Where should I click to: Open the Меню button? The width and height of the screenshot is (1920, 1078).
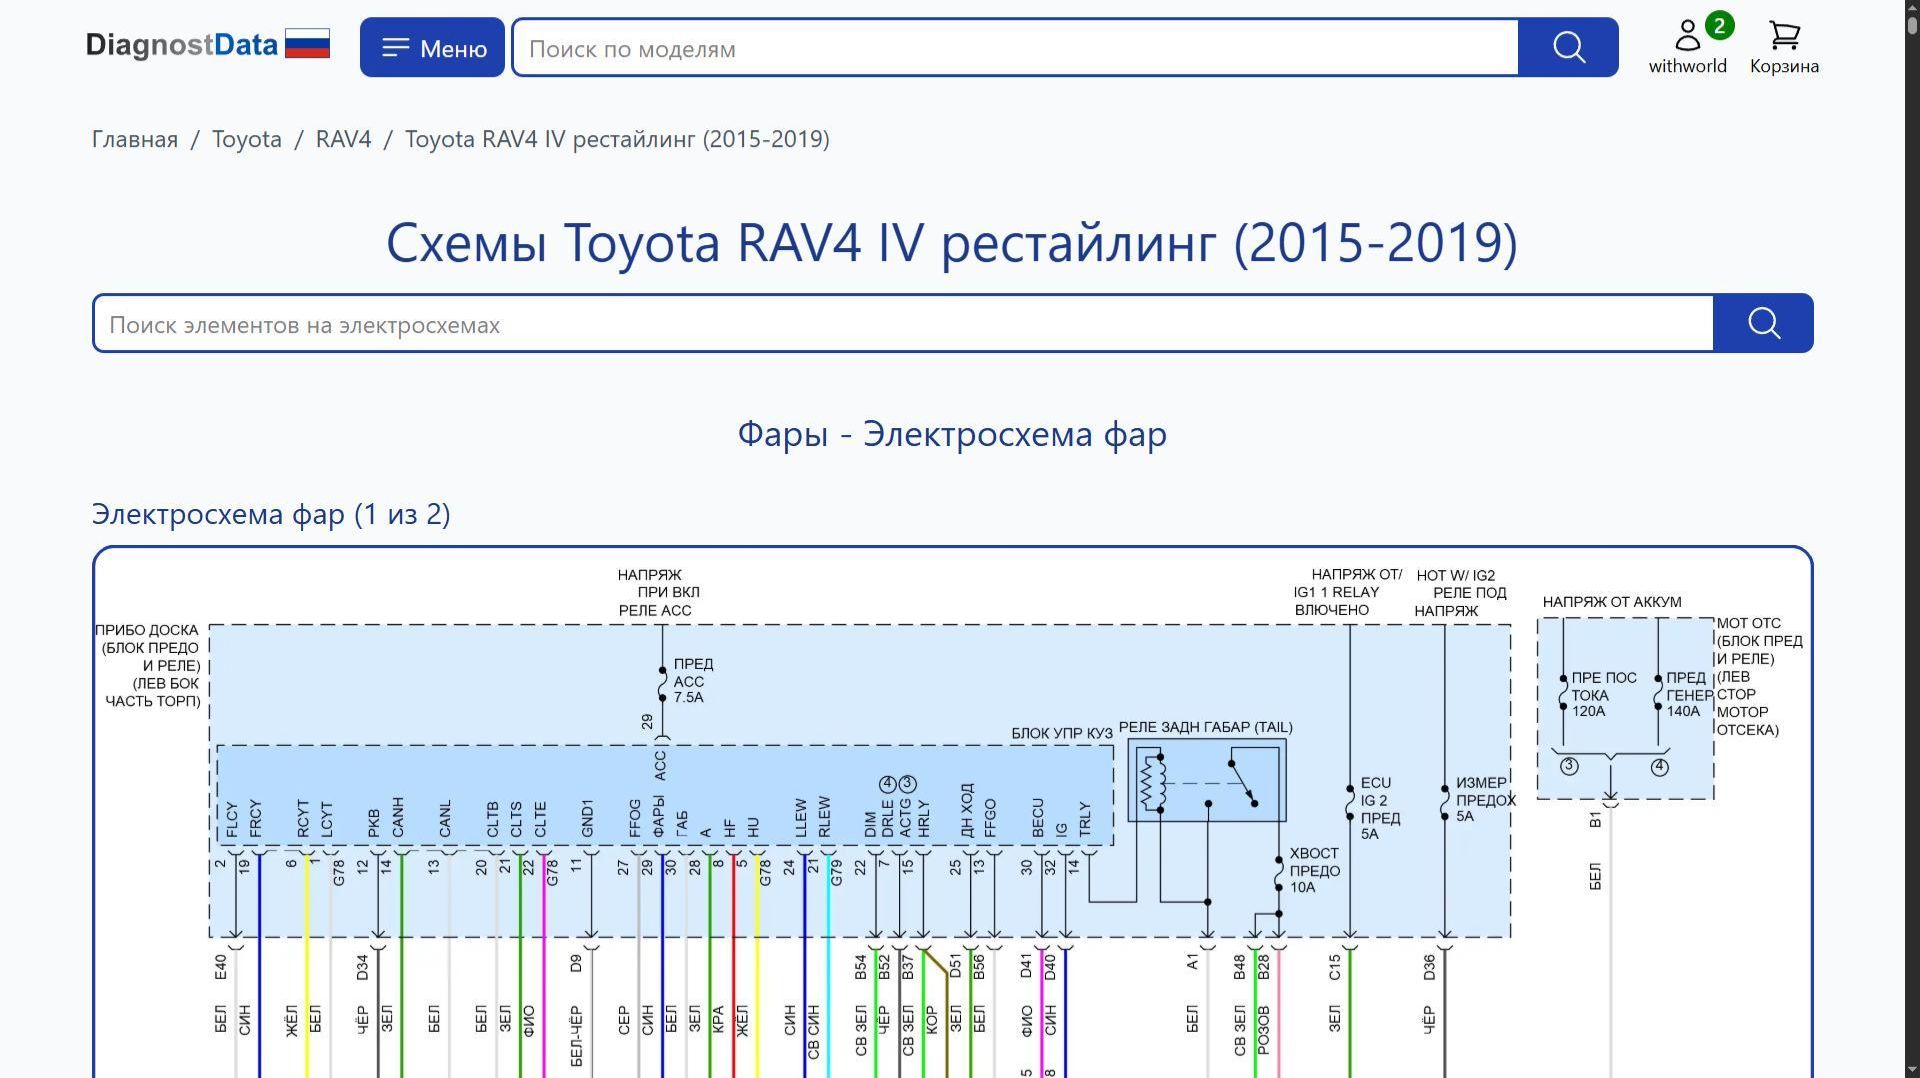coord(432,47)
